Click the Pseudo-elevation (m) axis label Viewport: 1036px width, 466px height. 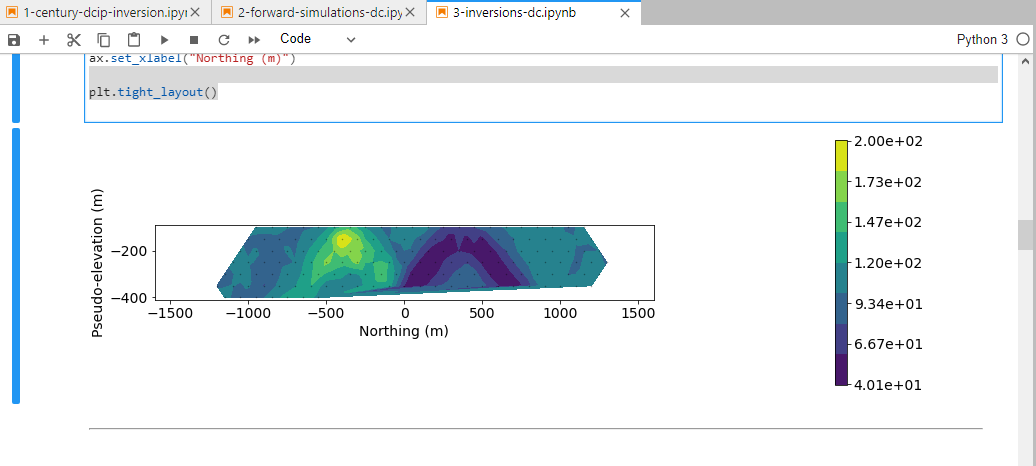point(98,262)
